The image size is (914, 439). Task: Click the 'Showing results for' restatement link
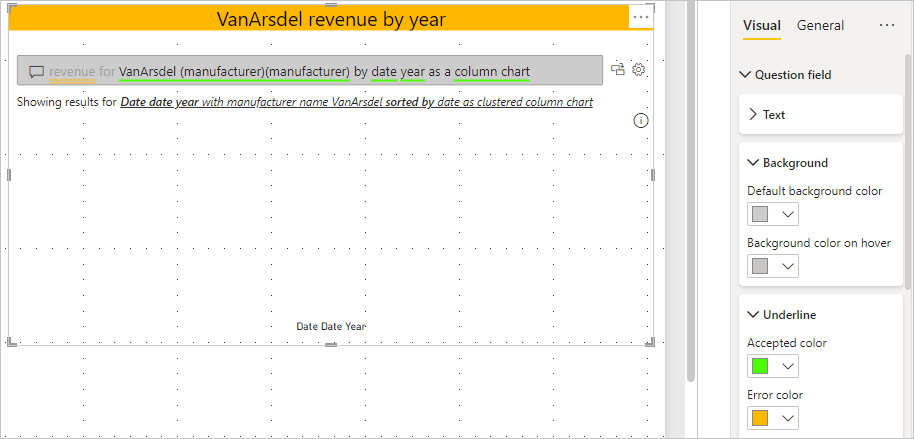coord(357,102)
